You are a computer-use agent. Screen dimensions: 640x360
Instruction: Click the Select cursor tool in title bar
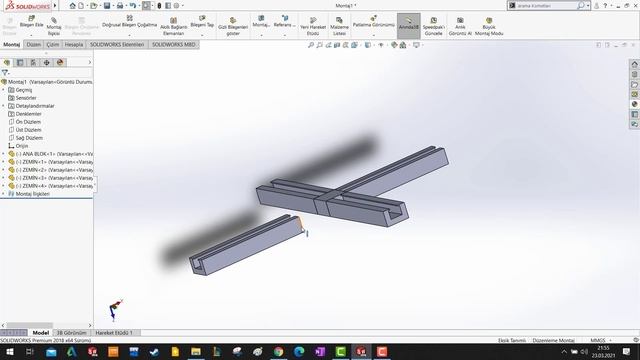click(x=146, y=6)
